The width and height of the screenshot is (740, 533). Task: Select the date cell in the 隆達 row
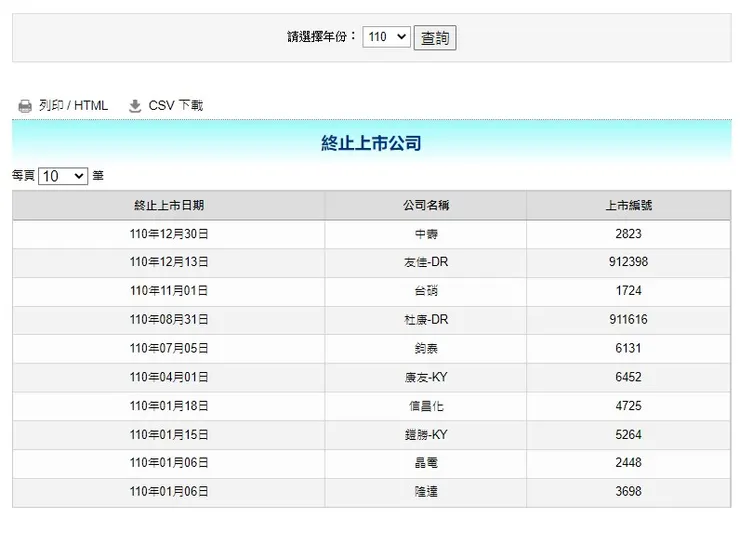pyautogui.click(x=169, y=491)
